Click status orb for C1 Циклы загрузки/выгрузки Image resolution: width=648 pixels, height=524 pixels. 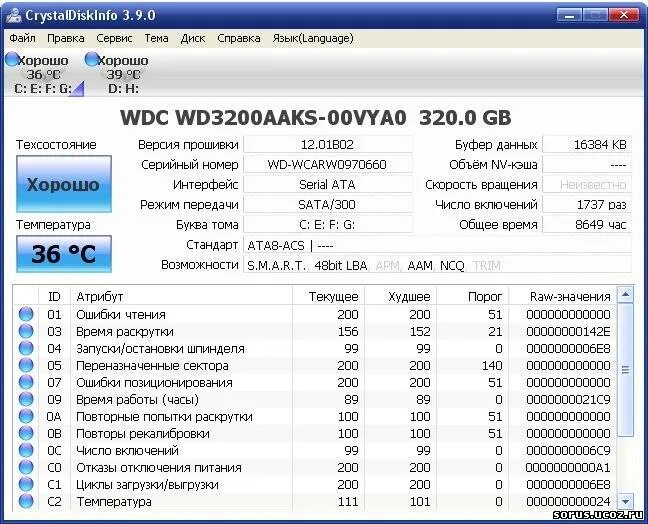26,484
